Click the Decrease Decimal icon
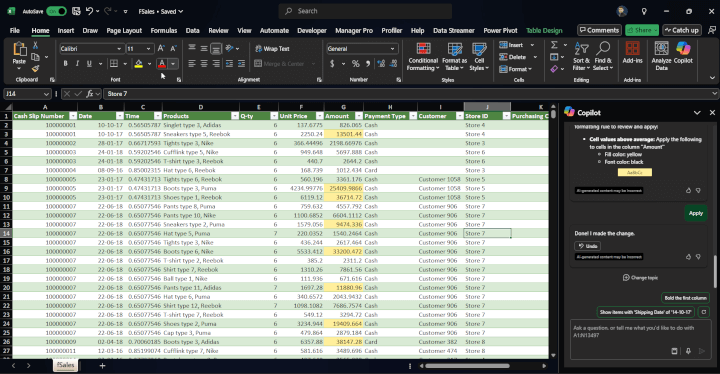The width and height of the screenshot is (720, 374). [394, 63]
